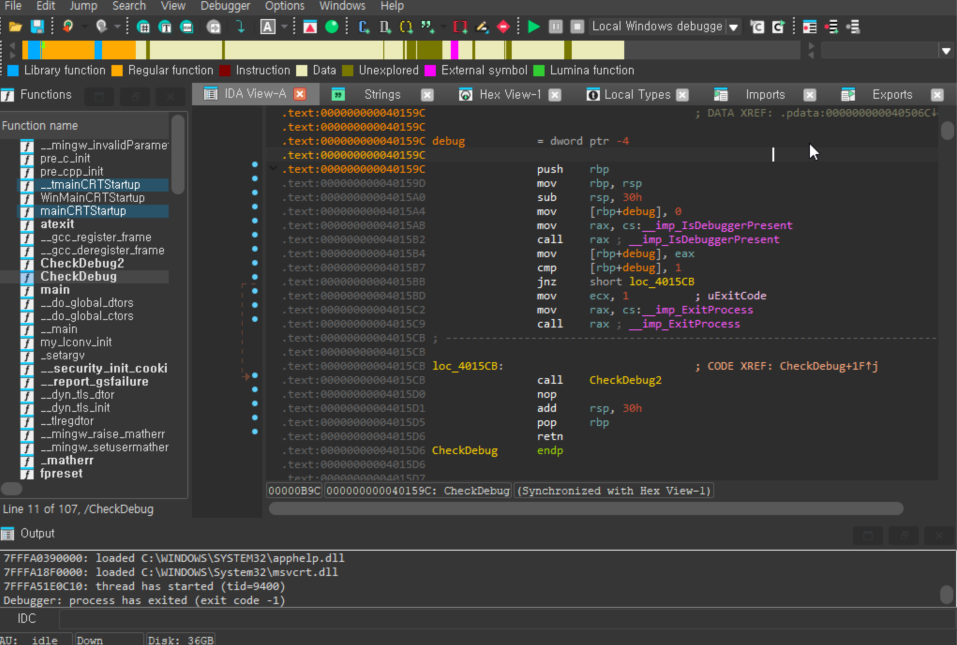Open the Local Windows debugger dropdown
The image size is (957, 645).
coord(733,27)
